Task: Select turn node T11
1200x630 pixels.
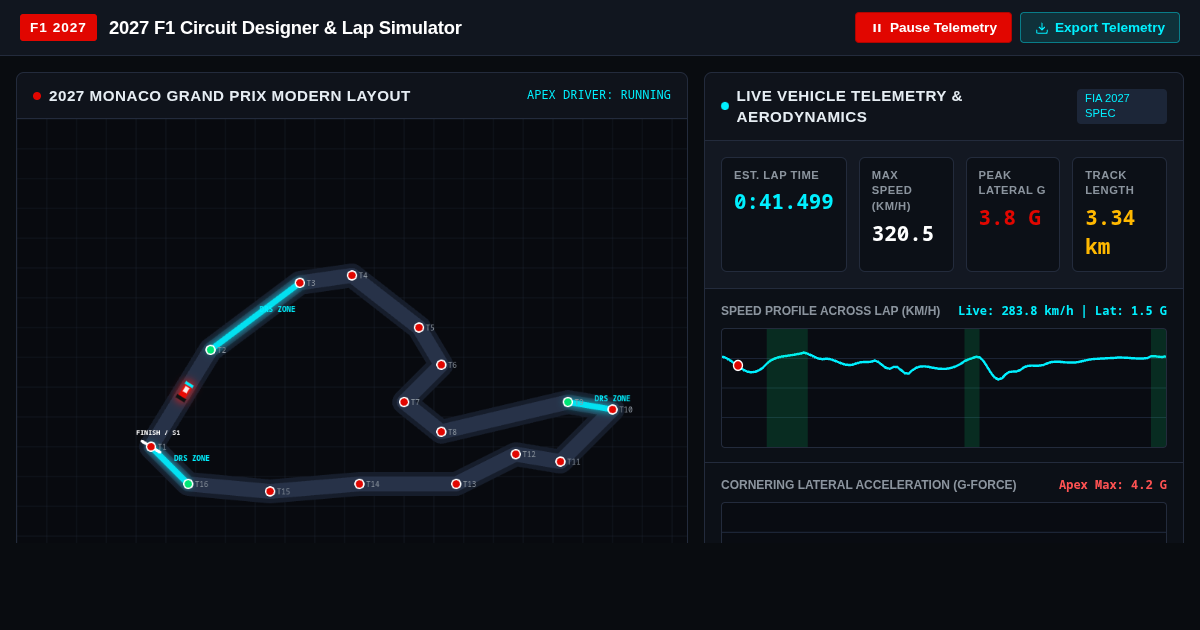Action: coord(560,462)
